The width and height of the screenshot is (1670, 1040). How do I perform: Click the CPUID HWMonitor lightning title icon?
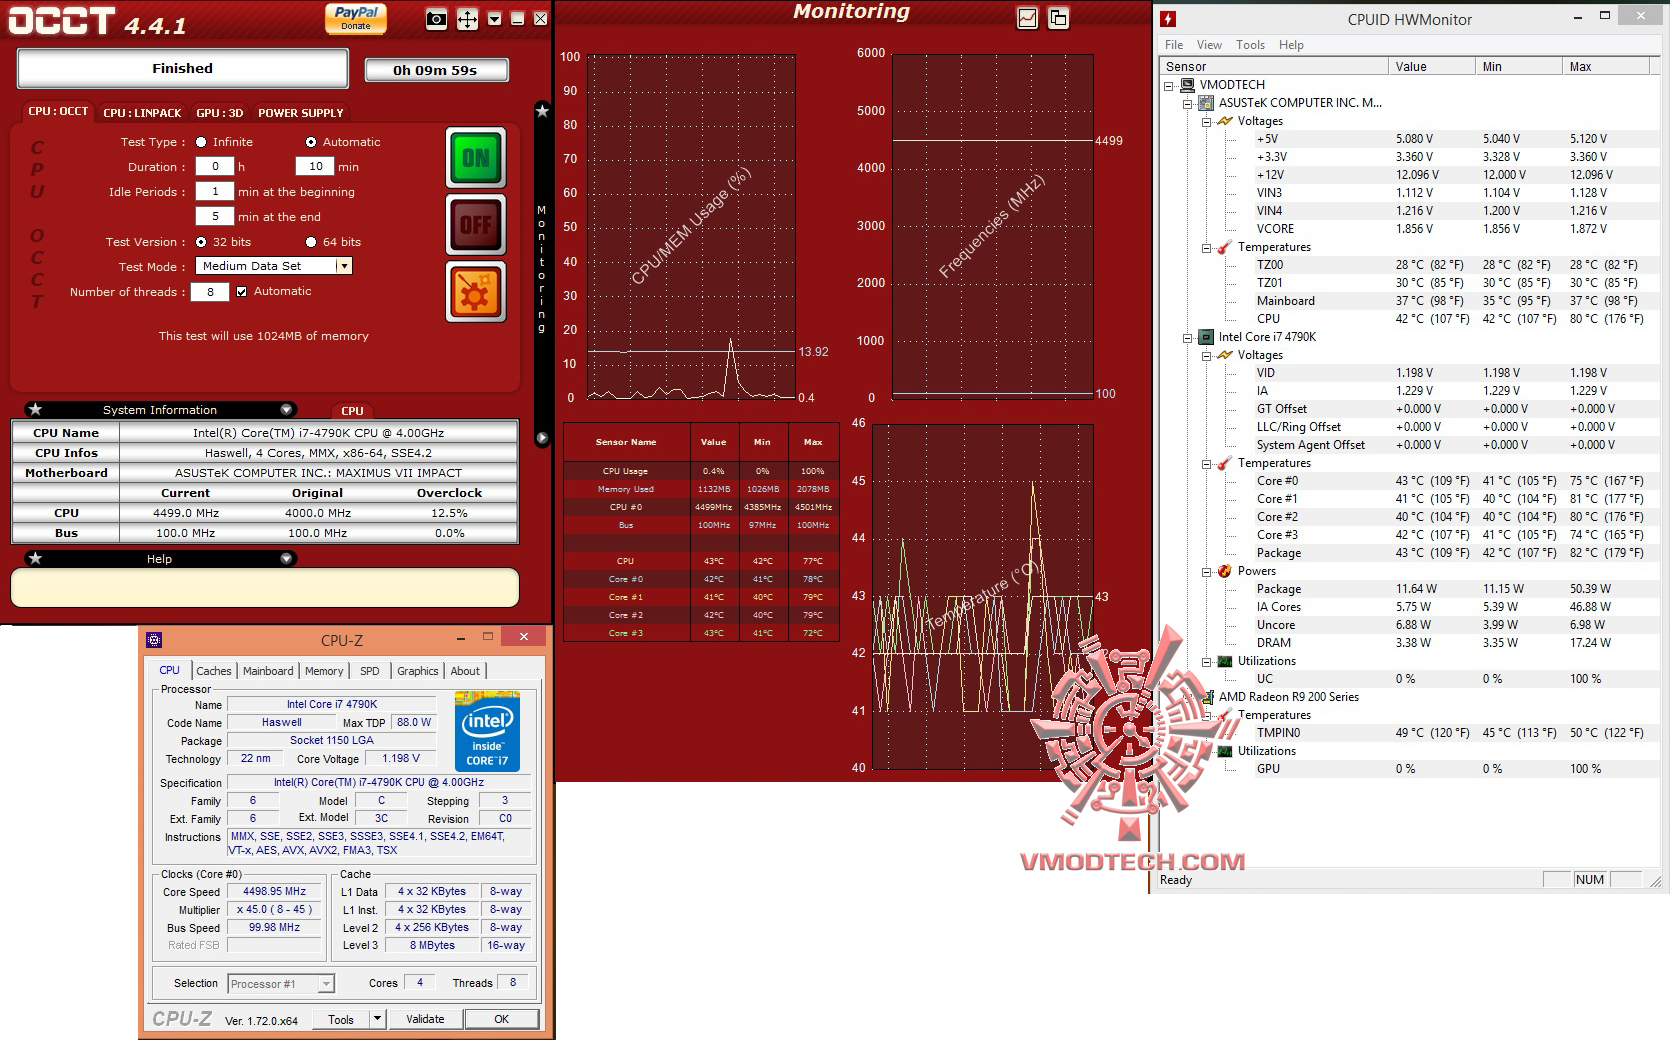[1168, 19]
